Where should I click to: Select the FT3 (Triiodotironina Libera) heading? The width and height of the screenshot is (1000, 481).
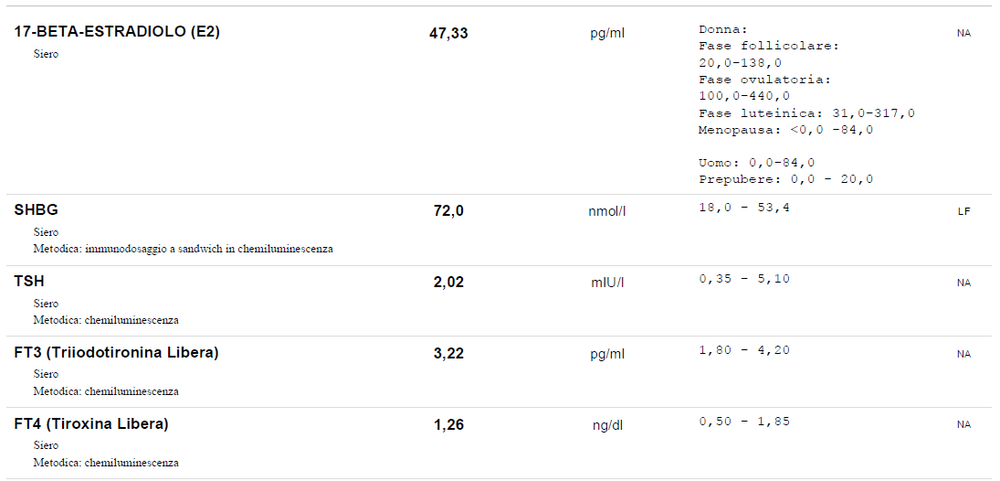tap(116, 352)
